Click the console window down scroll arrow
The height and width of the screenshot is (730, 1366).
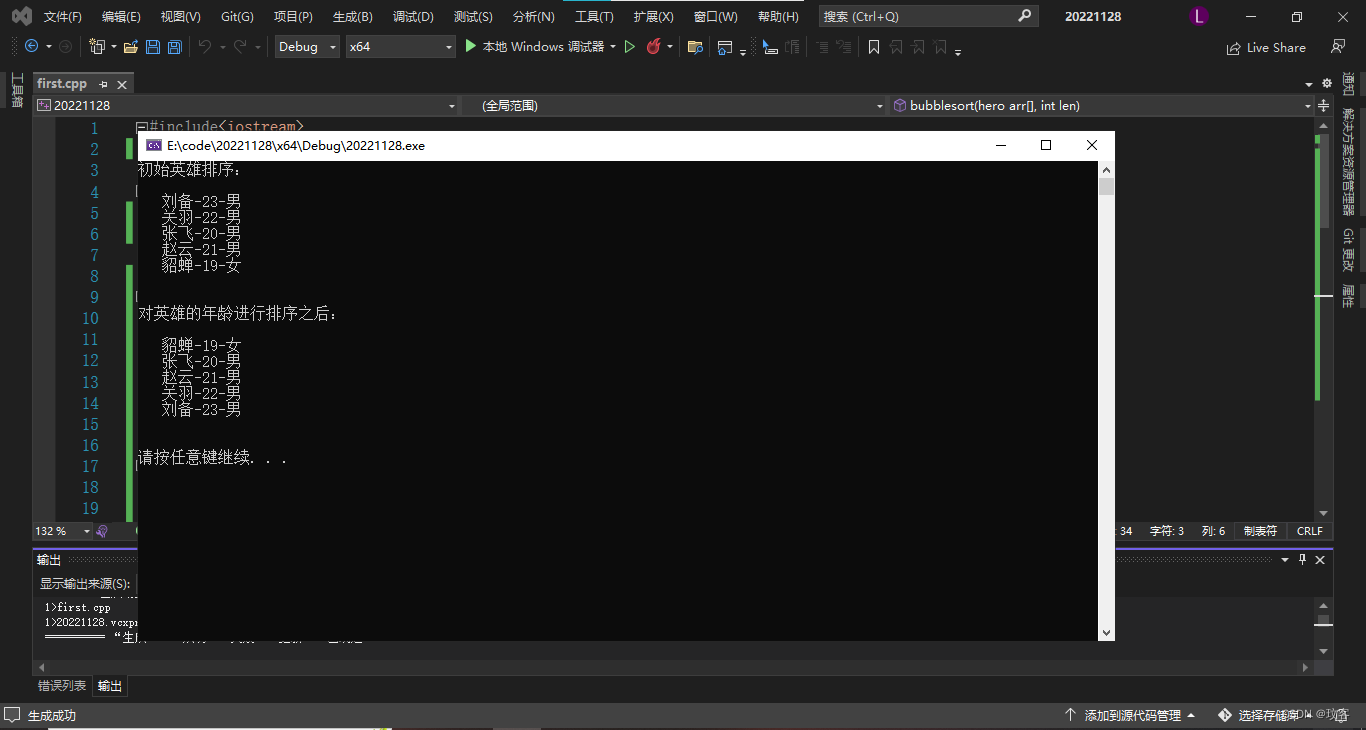1106,632
